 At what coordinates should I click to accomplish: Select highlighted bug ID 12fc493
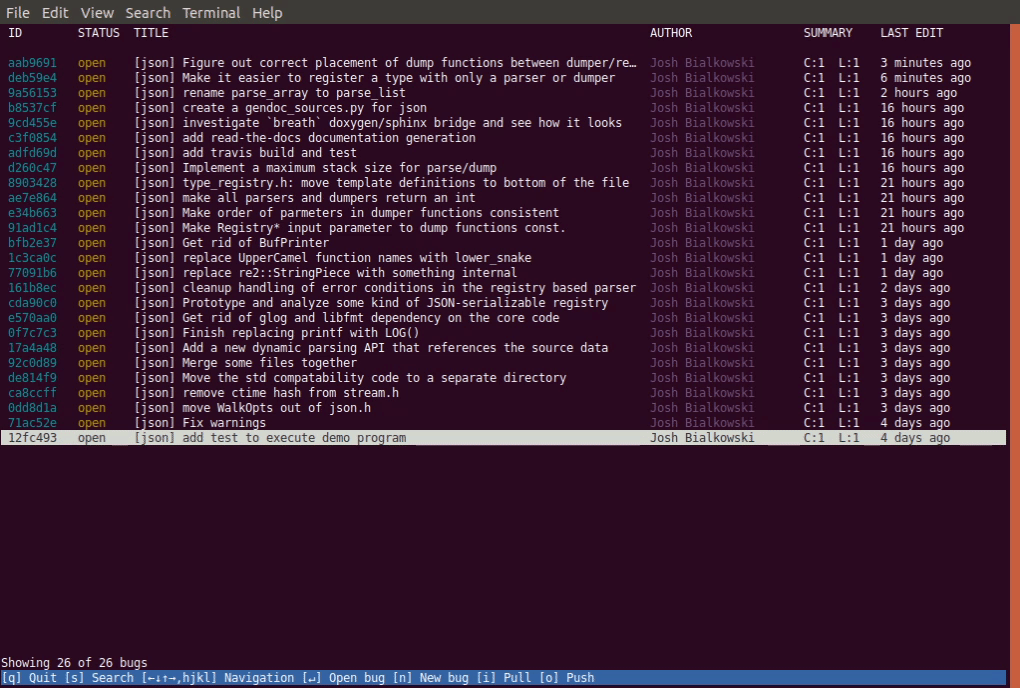click(x=32, y=438)
